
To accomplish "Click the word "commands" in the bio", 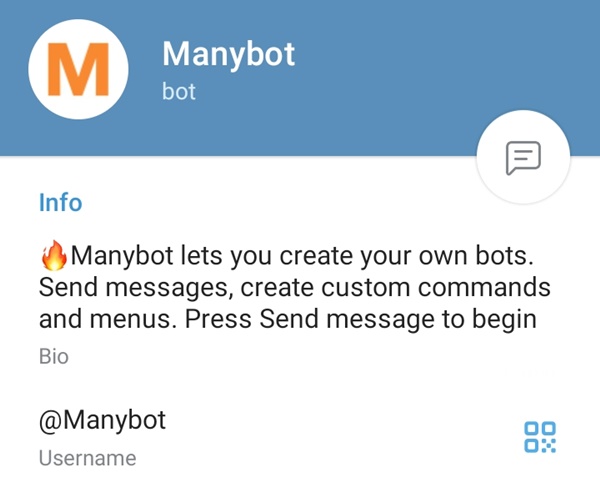I will (x=484, y=287).
